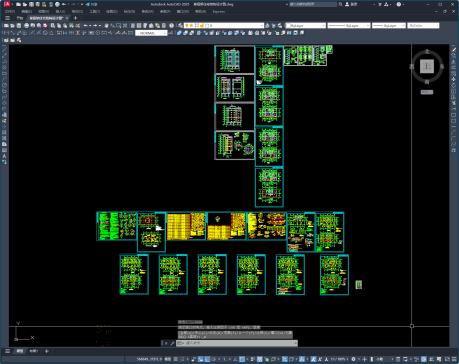Open the Modify menu
459x364 pixels.
pyautogui.click(x=148, y=11)
